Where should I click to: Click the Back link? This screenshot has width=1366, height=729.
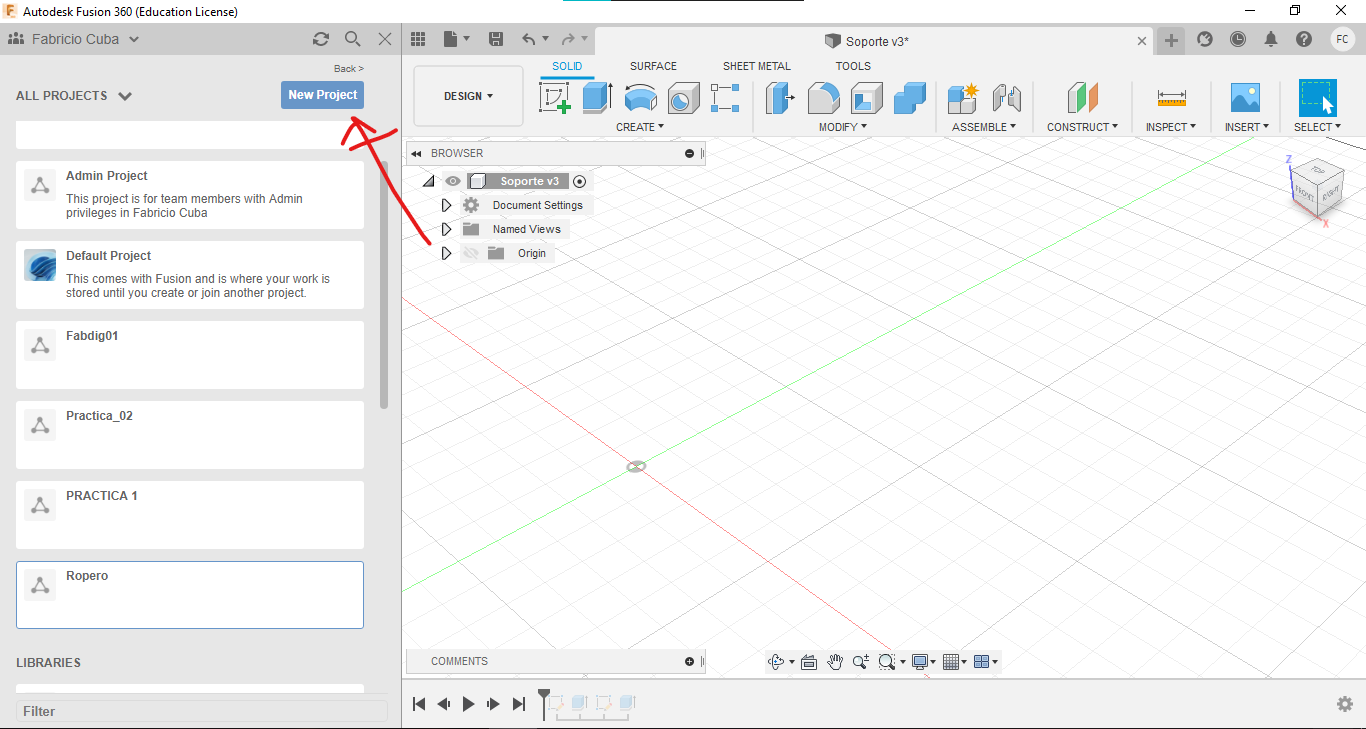click(x=349, y=69)
